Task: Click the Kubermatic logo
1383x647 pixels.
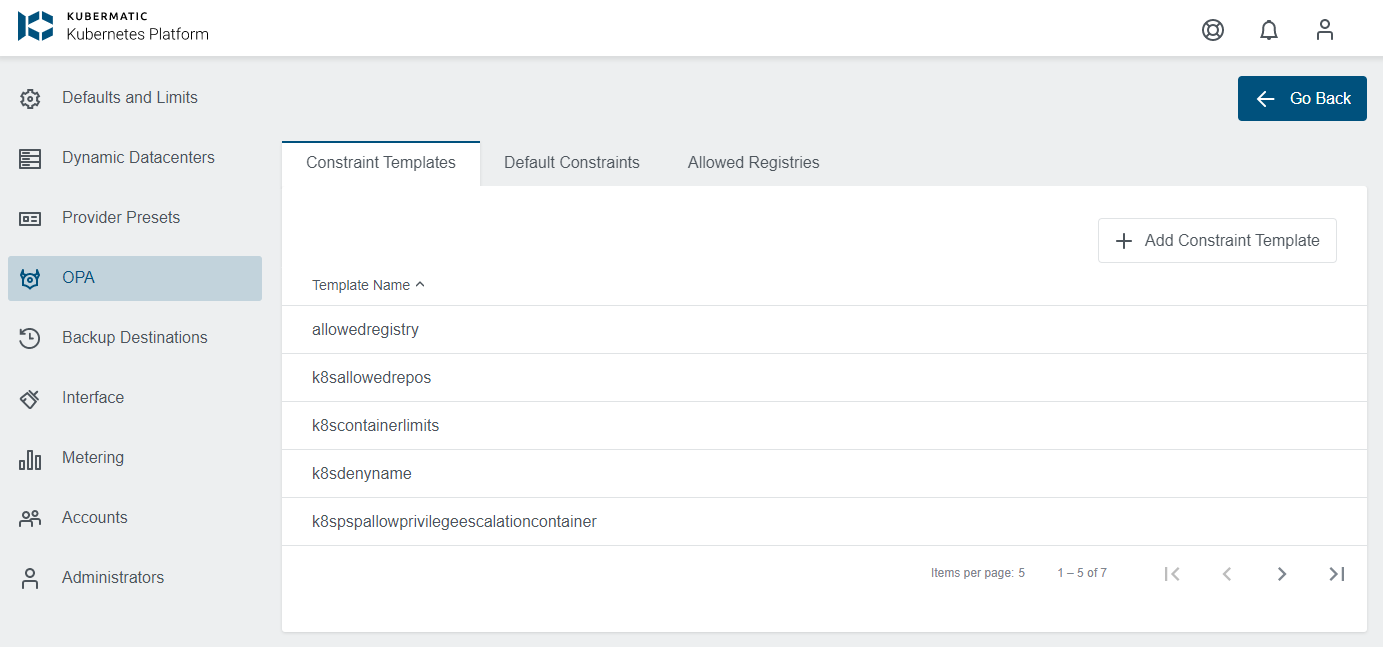Action: 35,27
